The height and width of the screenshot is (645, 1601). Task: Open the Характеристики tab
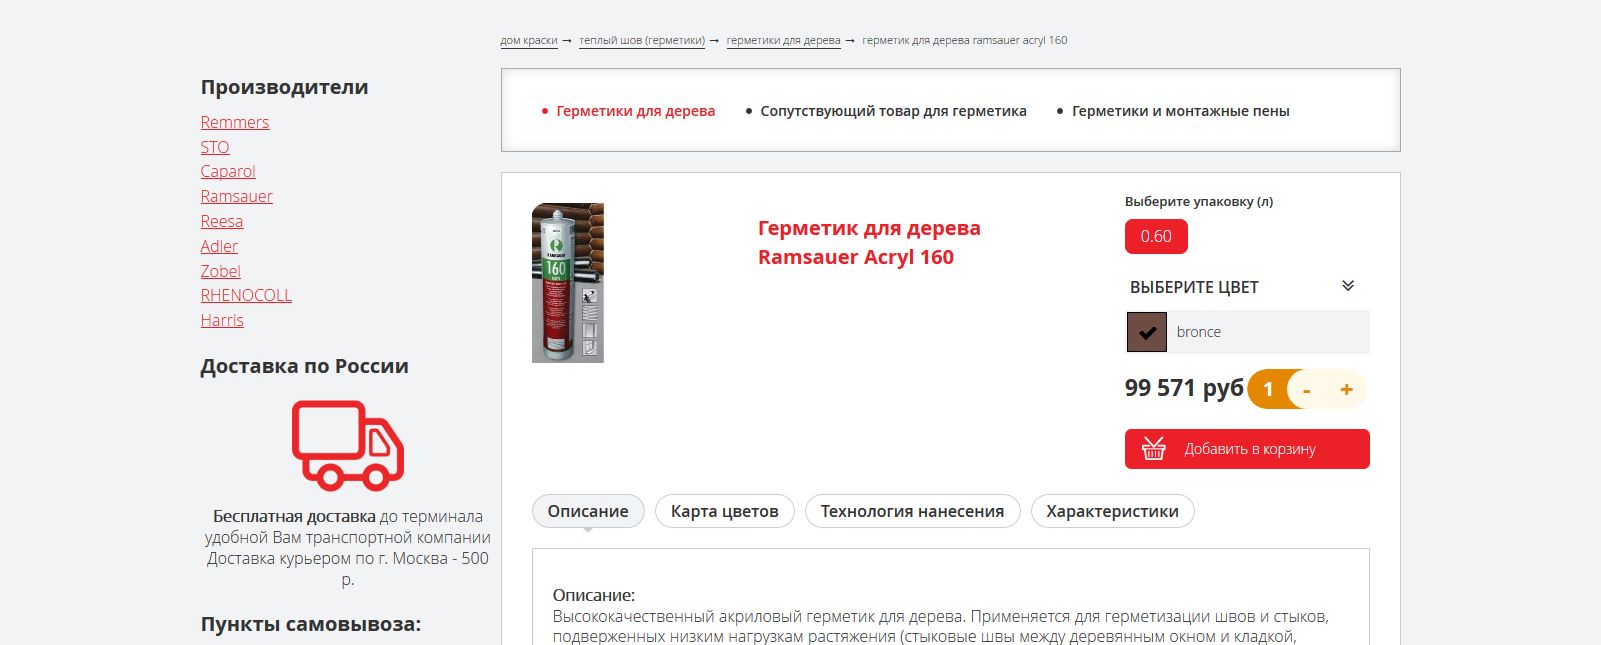point(1113,511)
